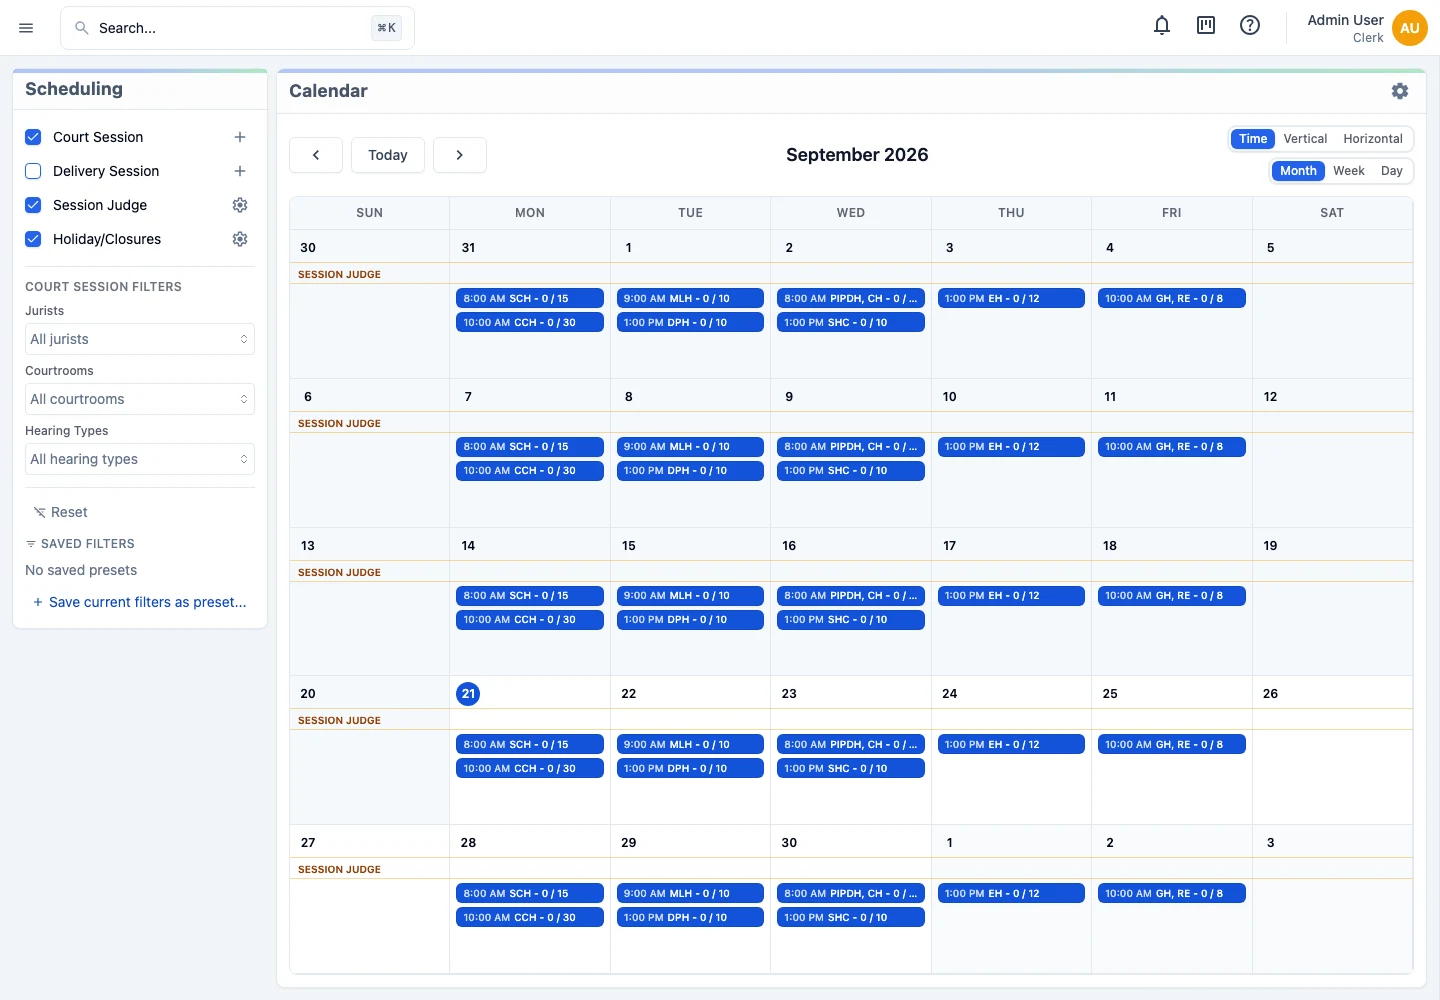Screen dimensions: 1440x1000
Task: Open the All courtrooms dropdown
Action: [x=140, y=399]
